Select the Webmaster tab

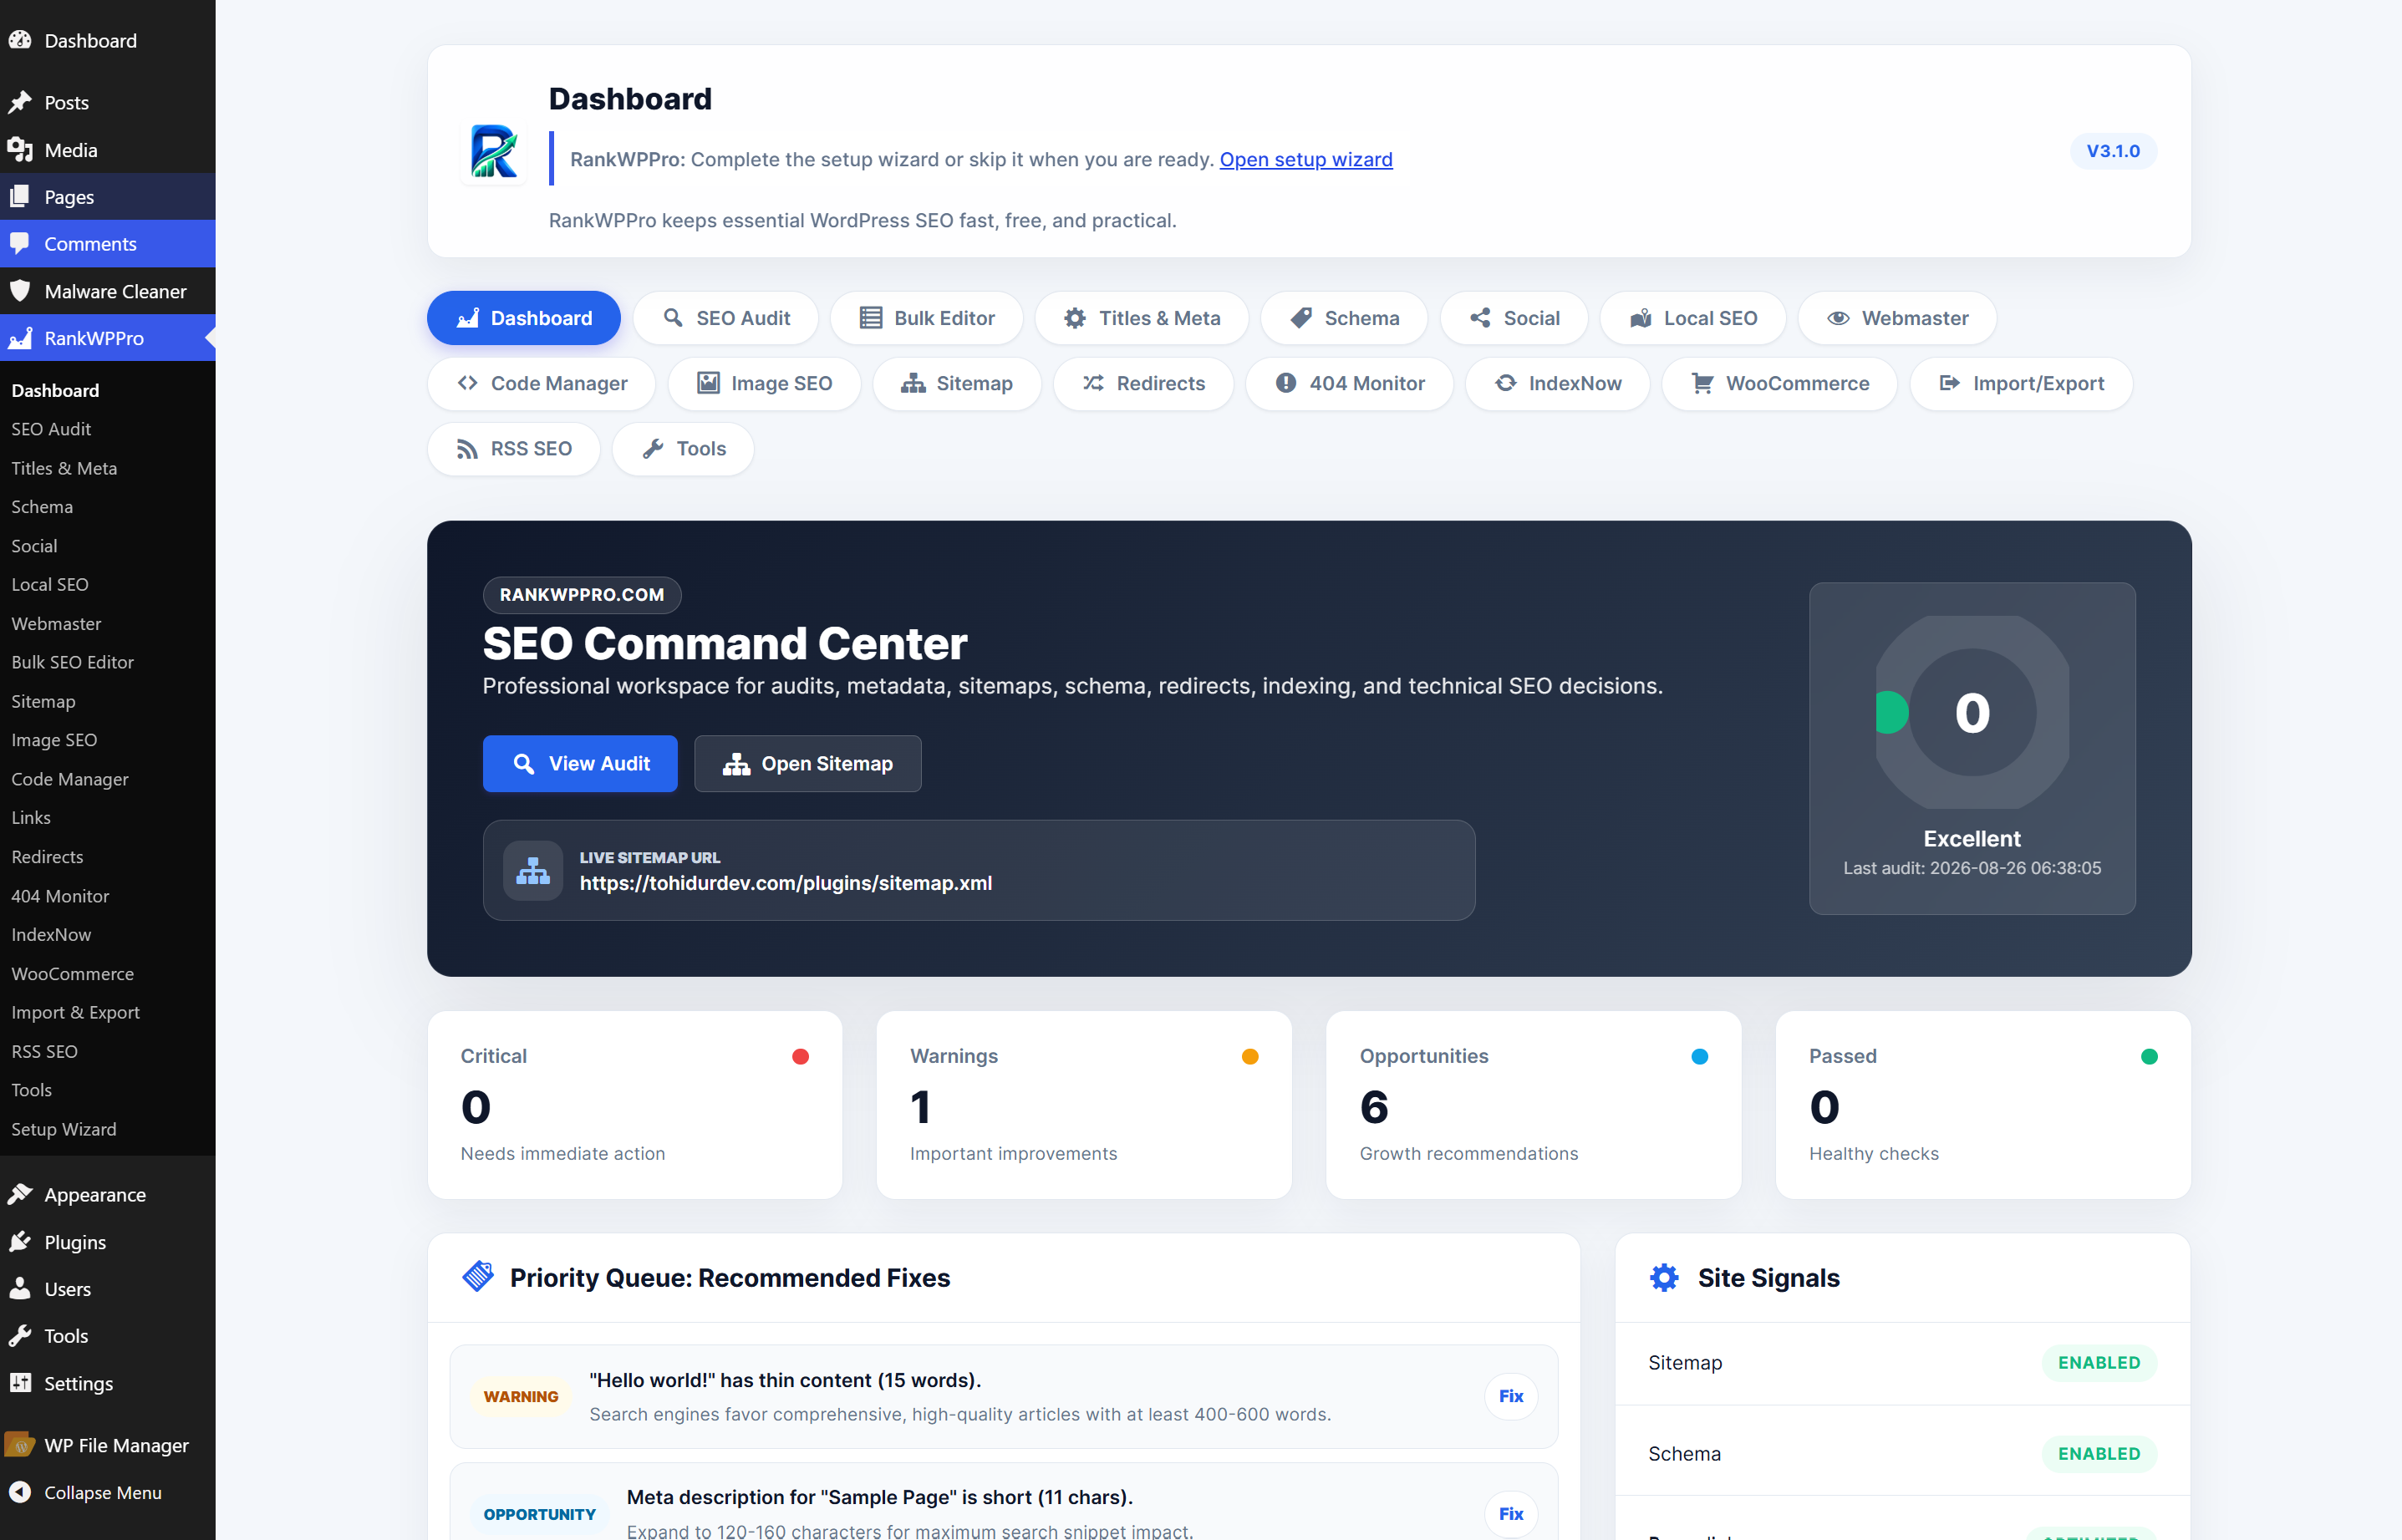point(1897,318)
